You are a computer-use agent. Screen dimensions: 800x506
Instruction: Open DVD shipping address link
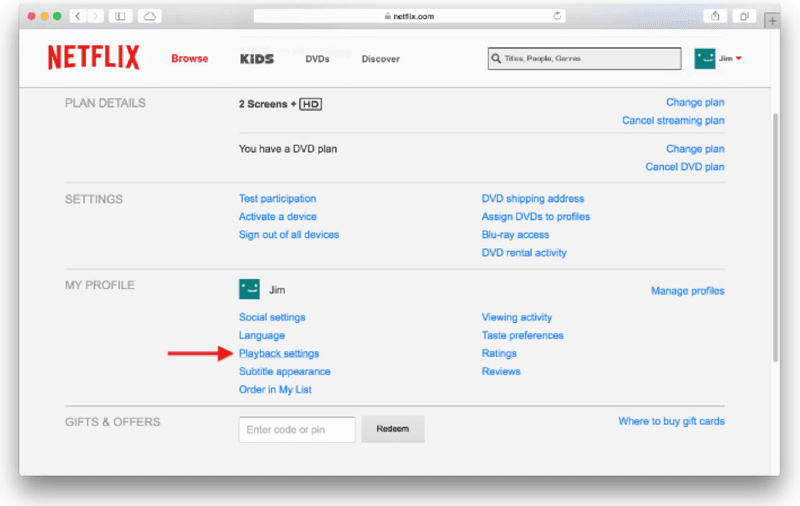tap(533, 198)
